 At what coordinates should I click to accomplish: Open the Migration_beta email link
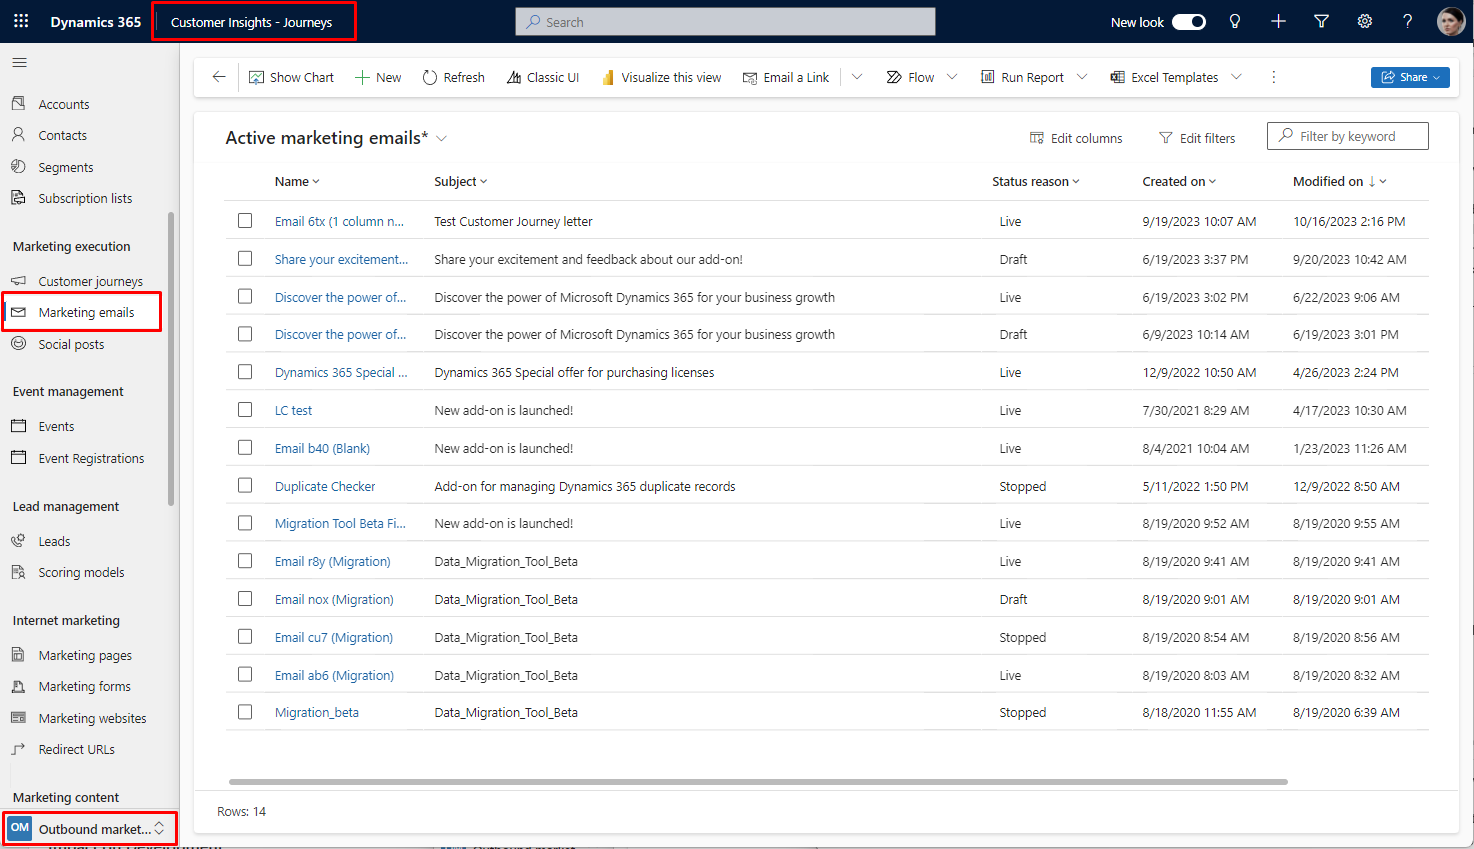[317, 712]
